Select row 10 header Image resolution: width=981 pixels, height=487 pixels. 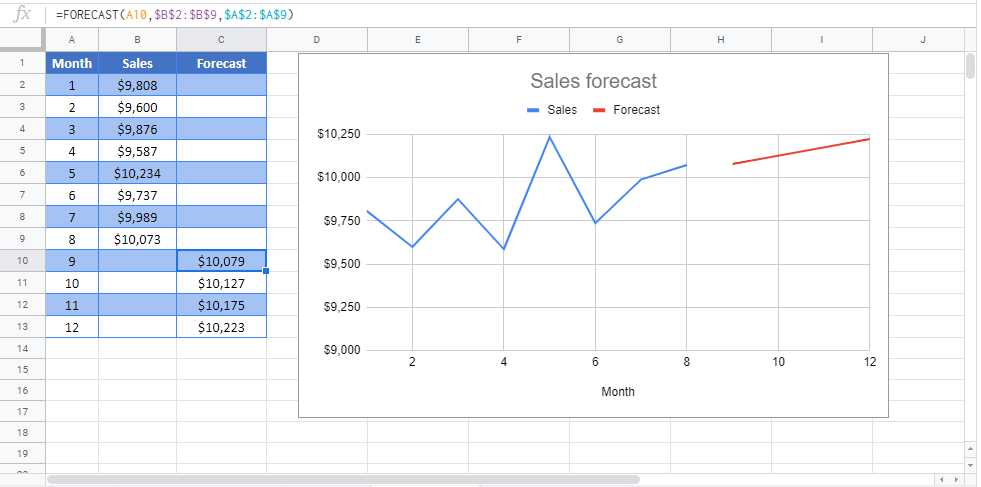point(22,260)
